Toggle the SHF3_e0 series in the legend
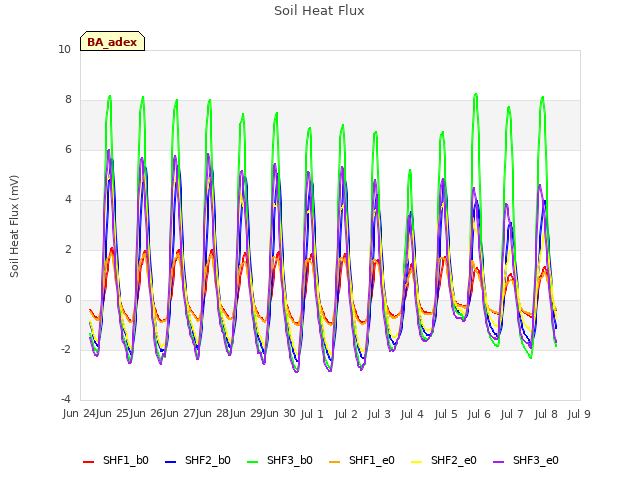The height and width of the screenshot is (480, 640). coord(526,460)
